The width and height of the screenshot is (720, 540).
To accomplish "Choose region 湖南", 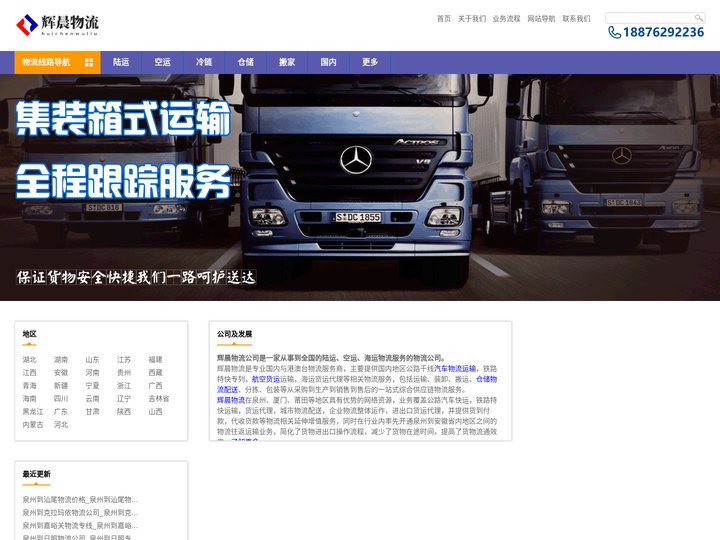I will tap(61, 360).
